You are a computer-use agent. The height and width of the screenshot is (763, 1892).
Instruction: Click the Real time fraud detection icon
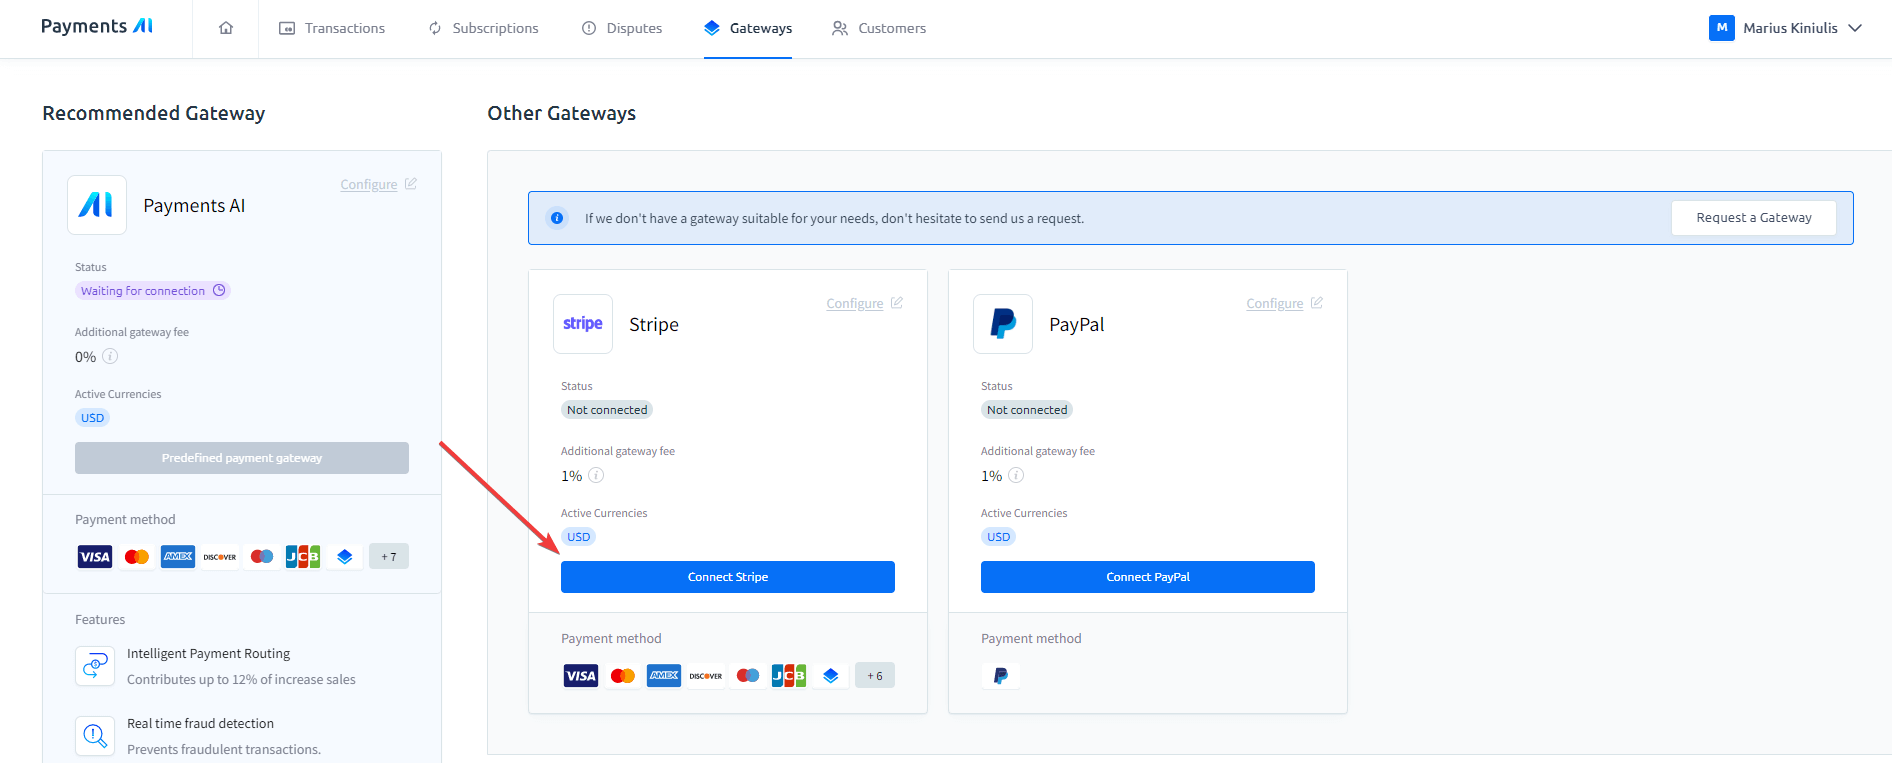[x=95, y=736]
